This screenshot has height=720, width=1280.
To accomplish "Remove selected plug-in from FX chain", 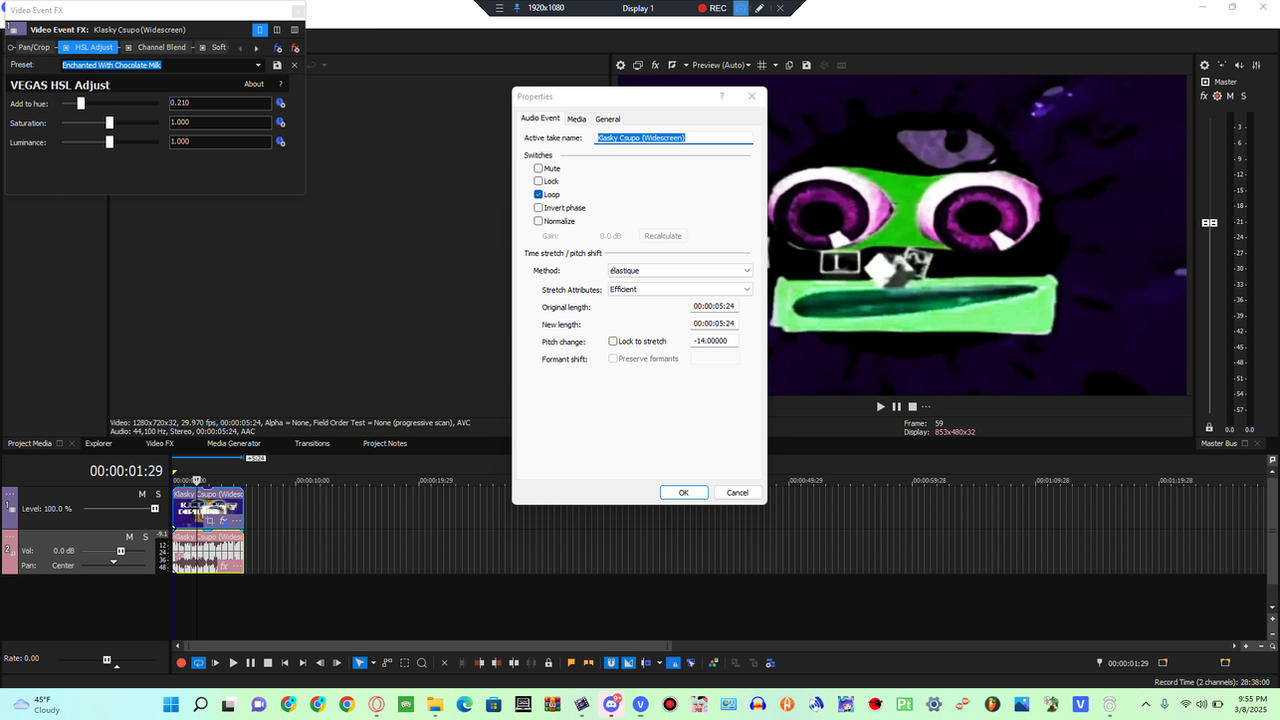I will 294,48.
